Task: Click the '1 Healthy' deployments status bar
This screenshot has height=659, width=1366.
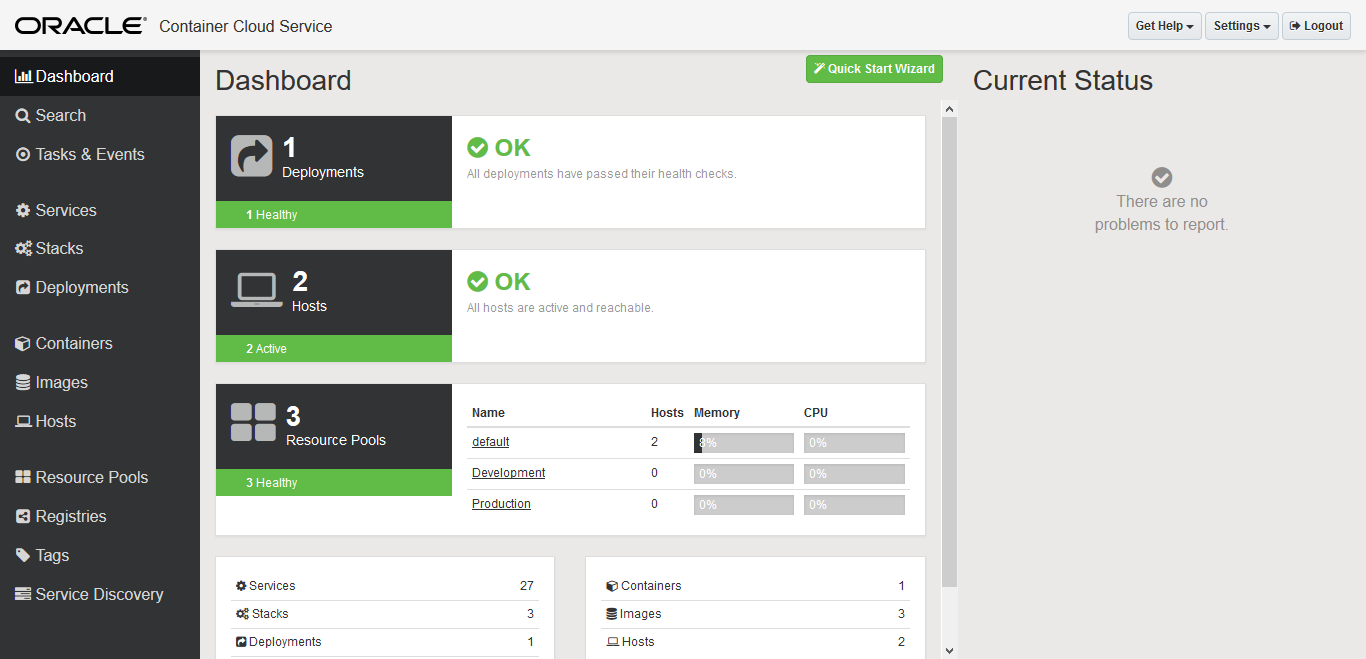Action: coord(334,215)
